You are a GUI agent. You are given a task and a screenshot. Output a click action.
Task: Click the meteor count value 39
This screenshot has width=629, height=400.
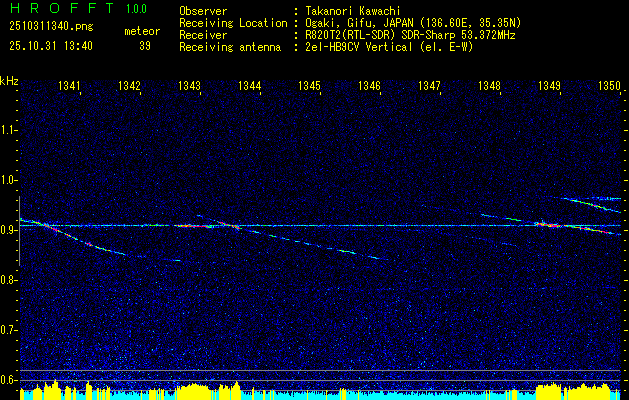143,45
